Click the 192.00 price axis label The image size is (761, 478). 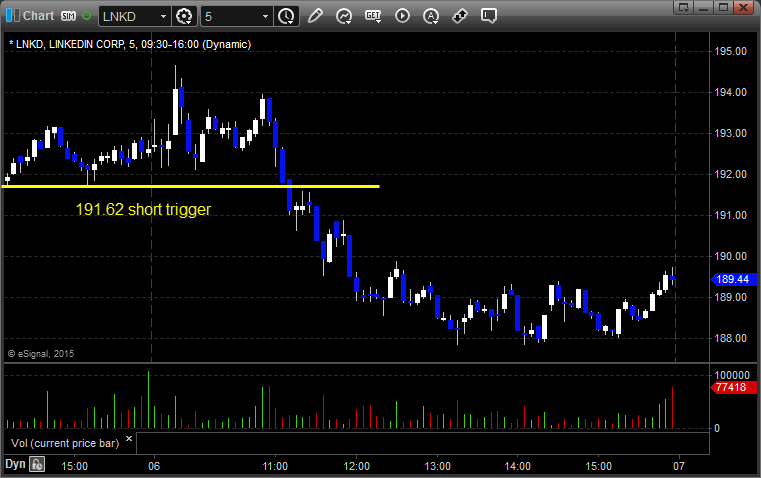point(730,174)
